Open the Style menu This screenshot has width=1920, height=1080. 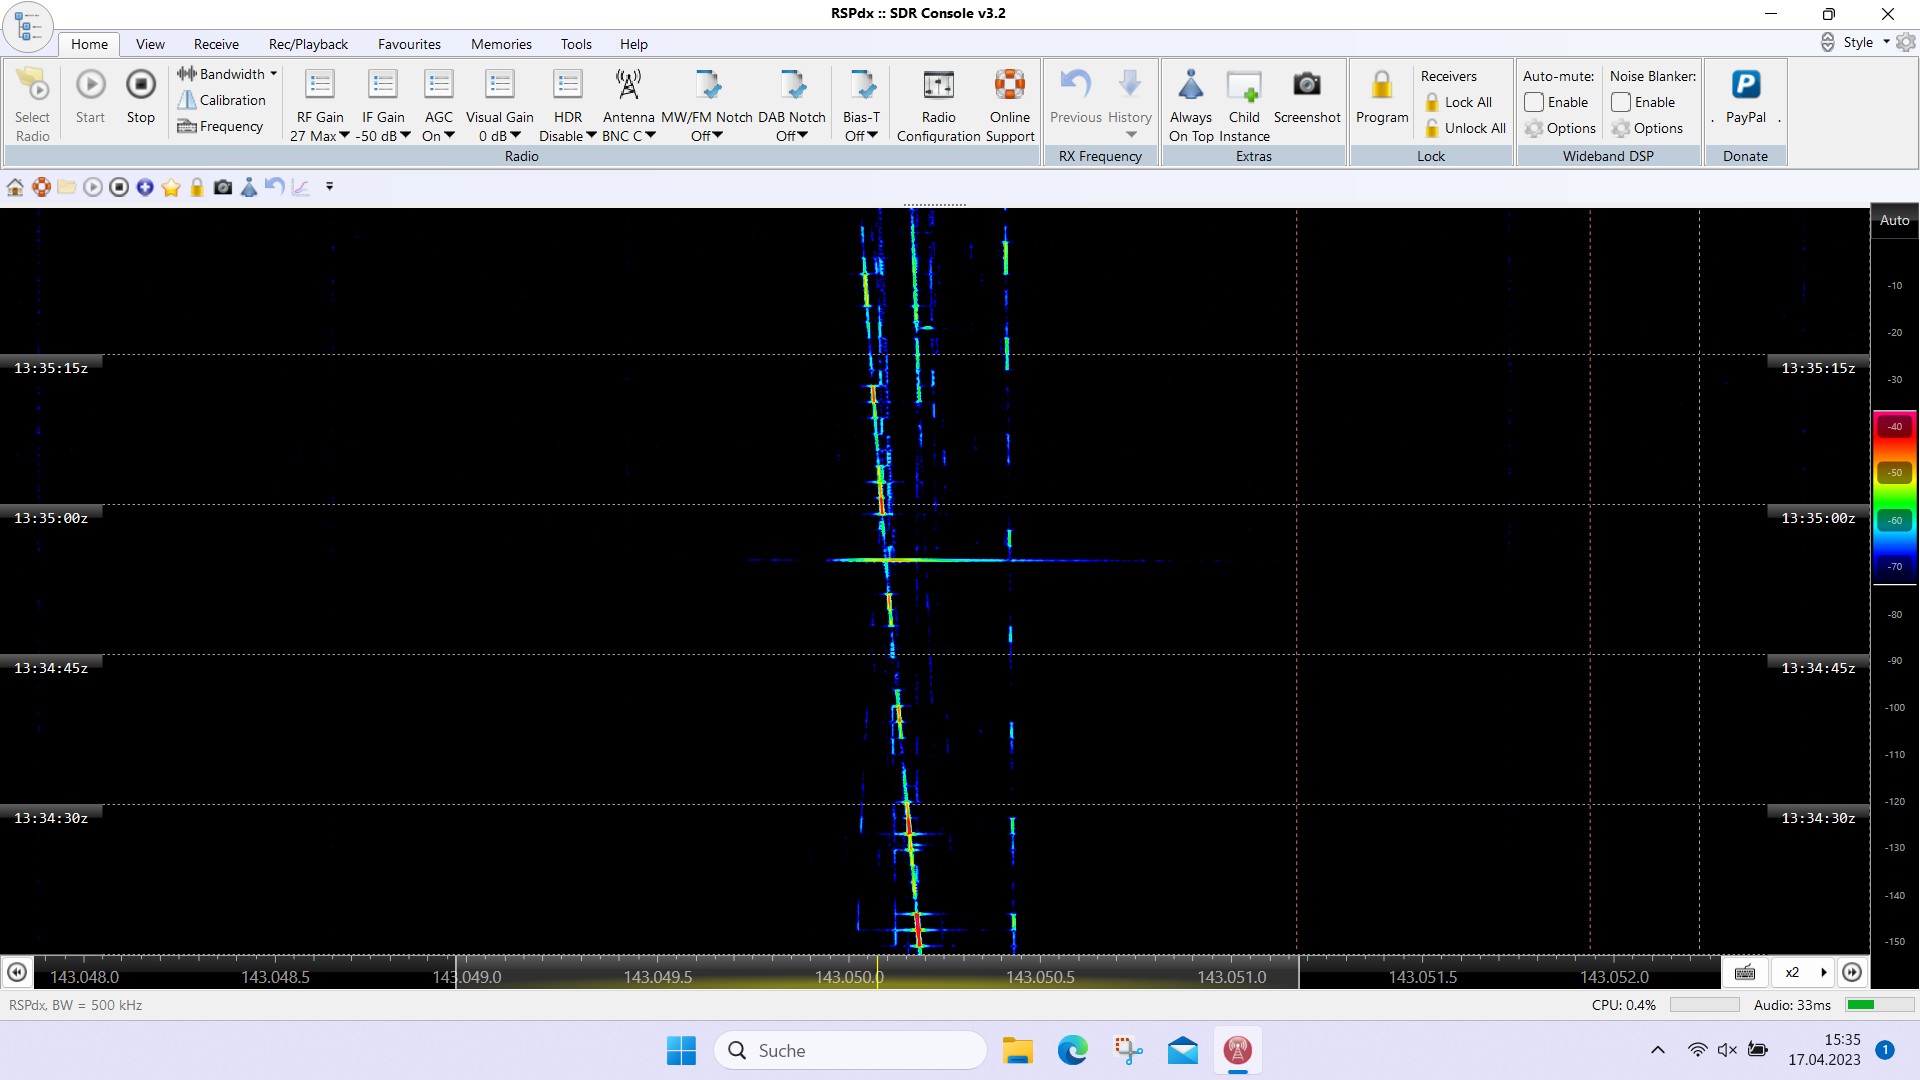(1866, 42)
